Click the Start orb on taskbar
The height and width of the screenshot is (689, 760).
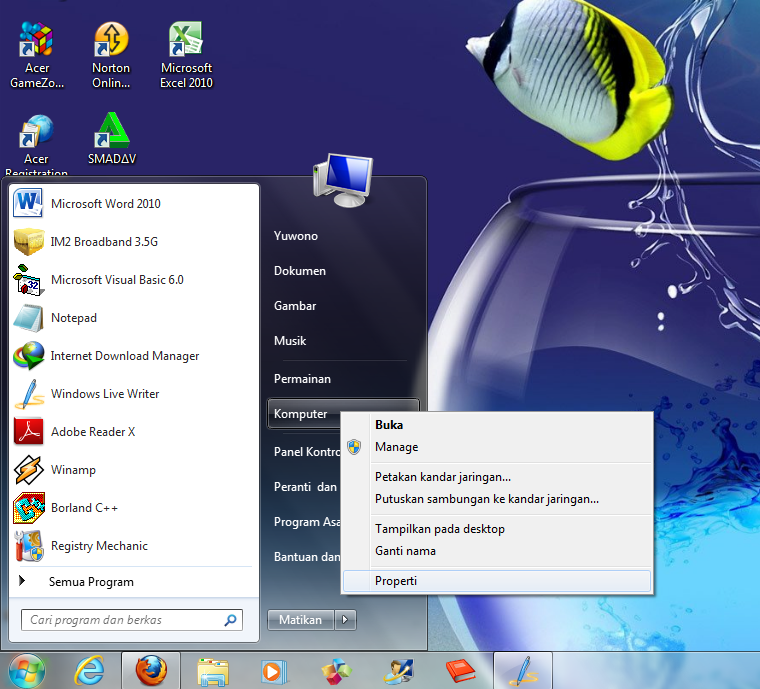(x=27, y=672)
